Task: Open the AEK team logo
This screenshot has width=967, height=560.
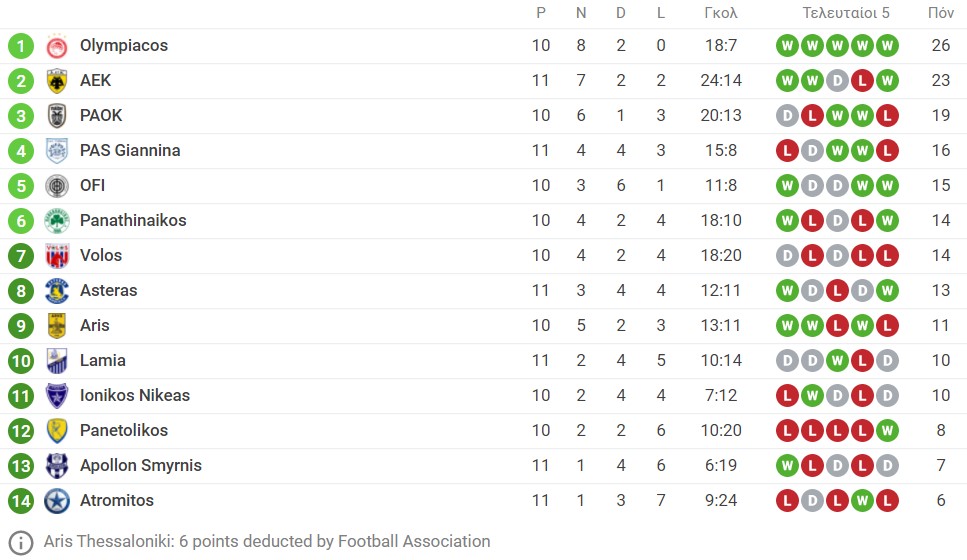Action: coord(57,81)
